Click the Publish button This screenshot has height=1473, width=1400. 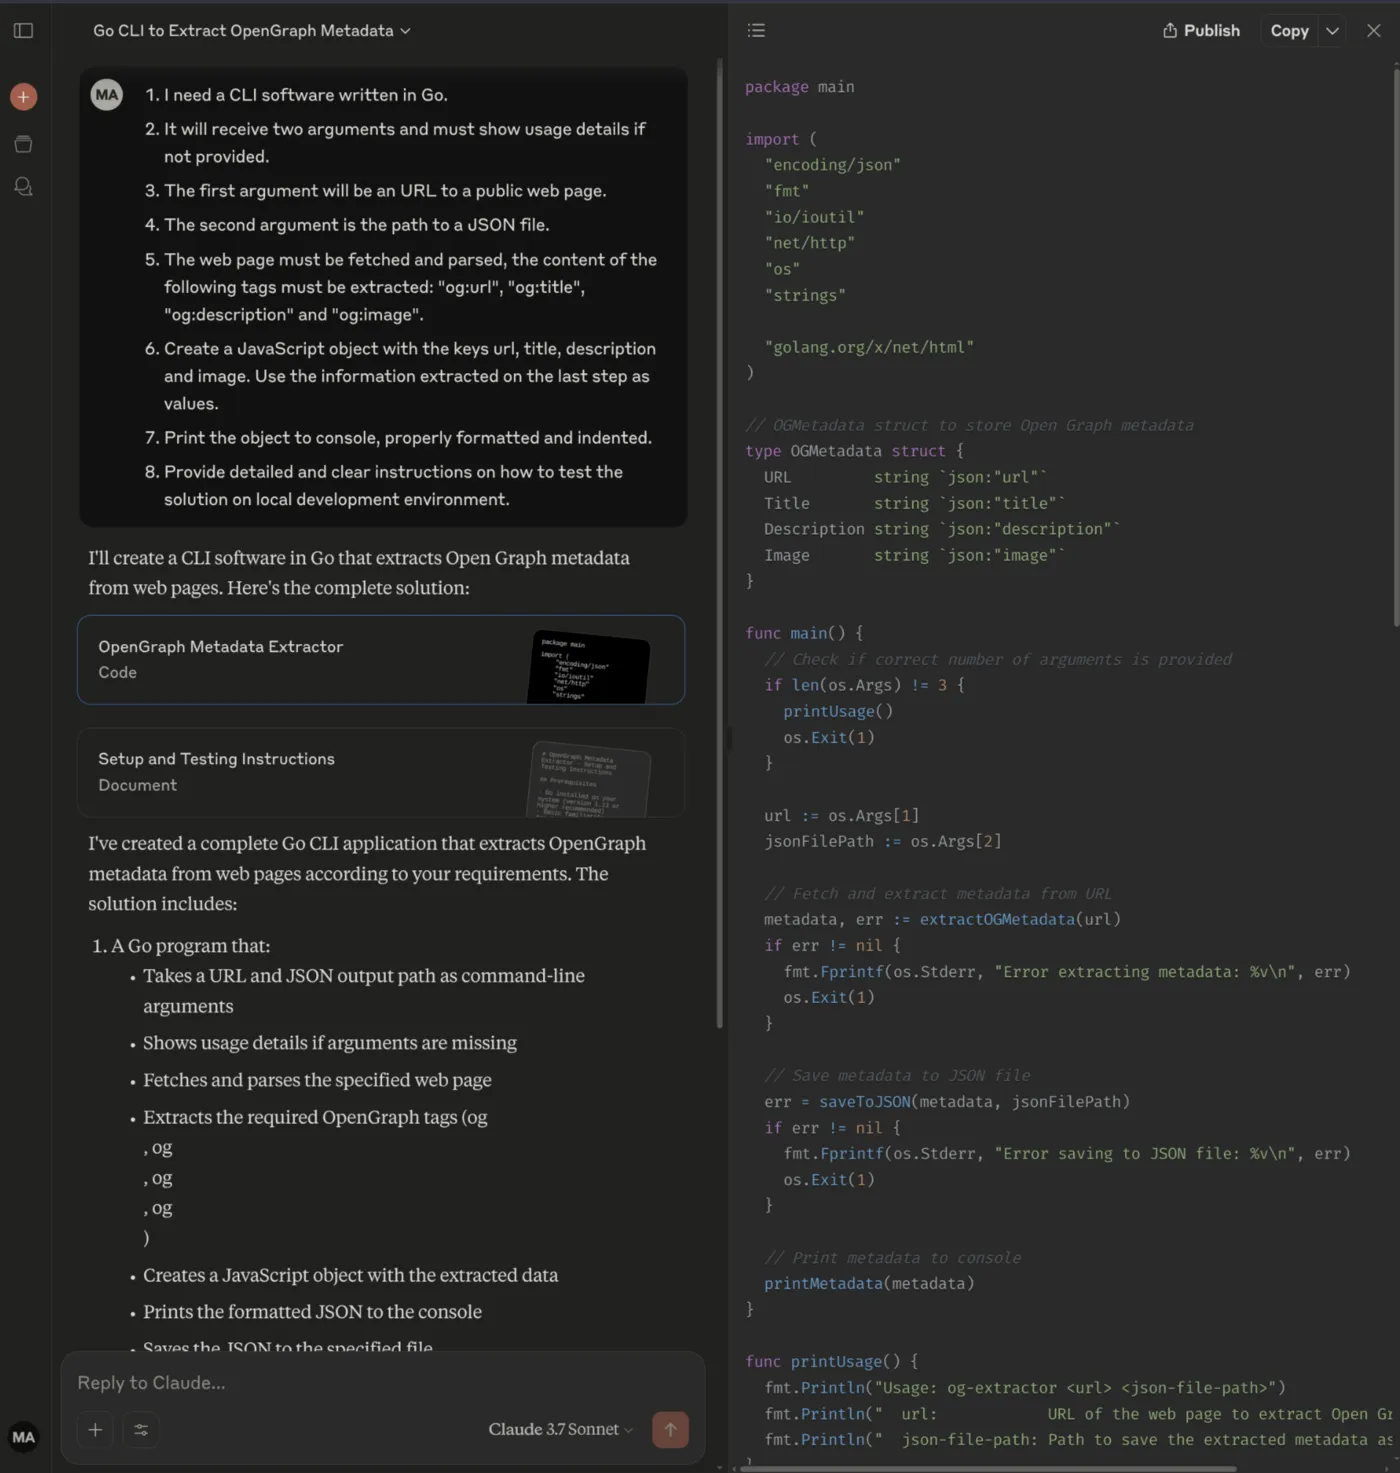1201,31
